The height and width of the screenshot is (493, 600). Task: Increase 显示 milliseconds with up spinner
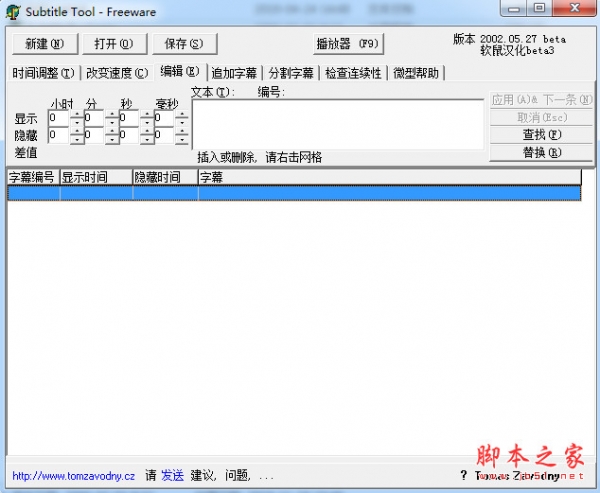(182, 114)
